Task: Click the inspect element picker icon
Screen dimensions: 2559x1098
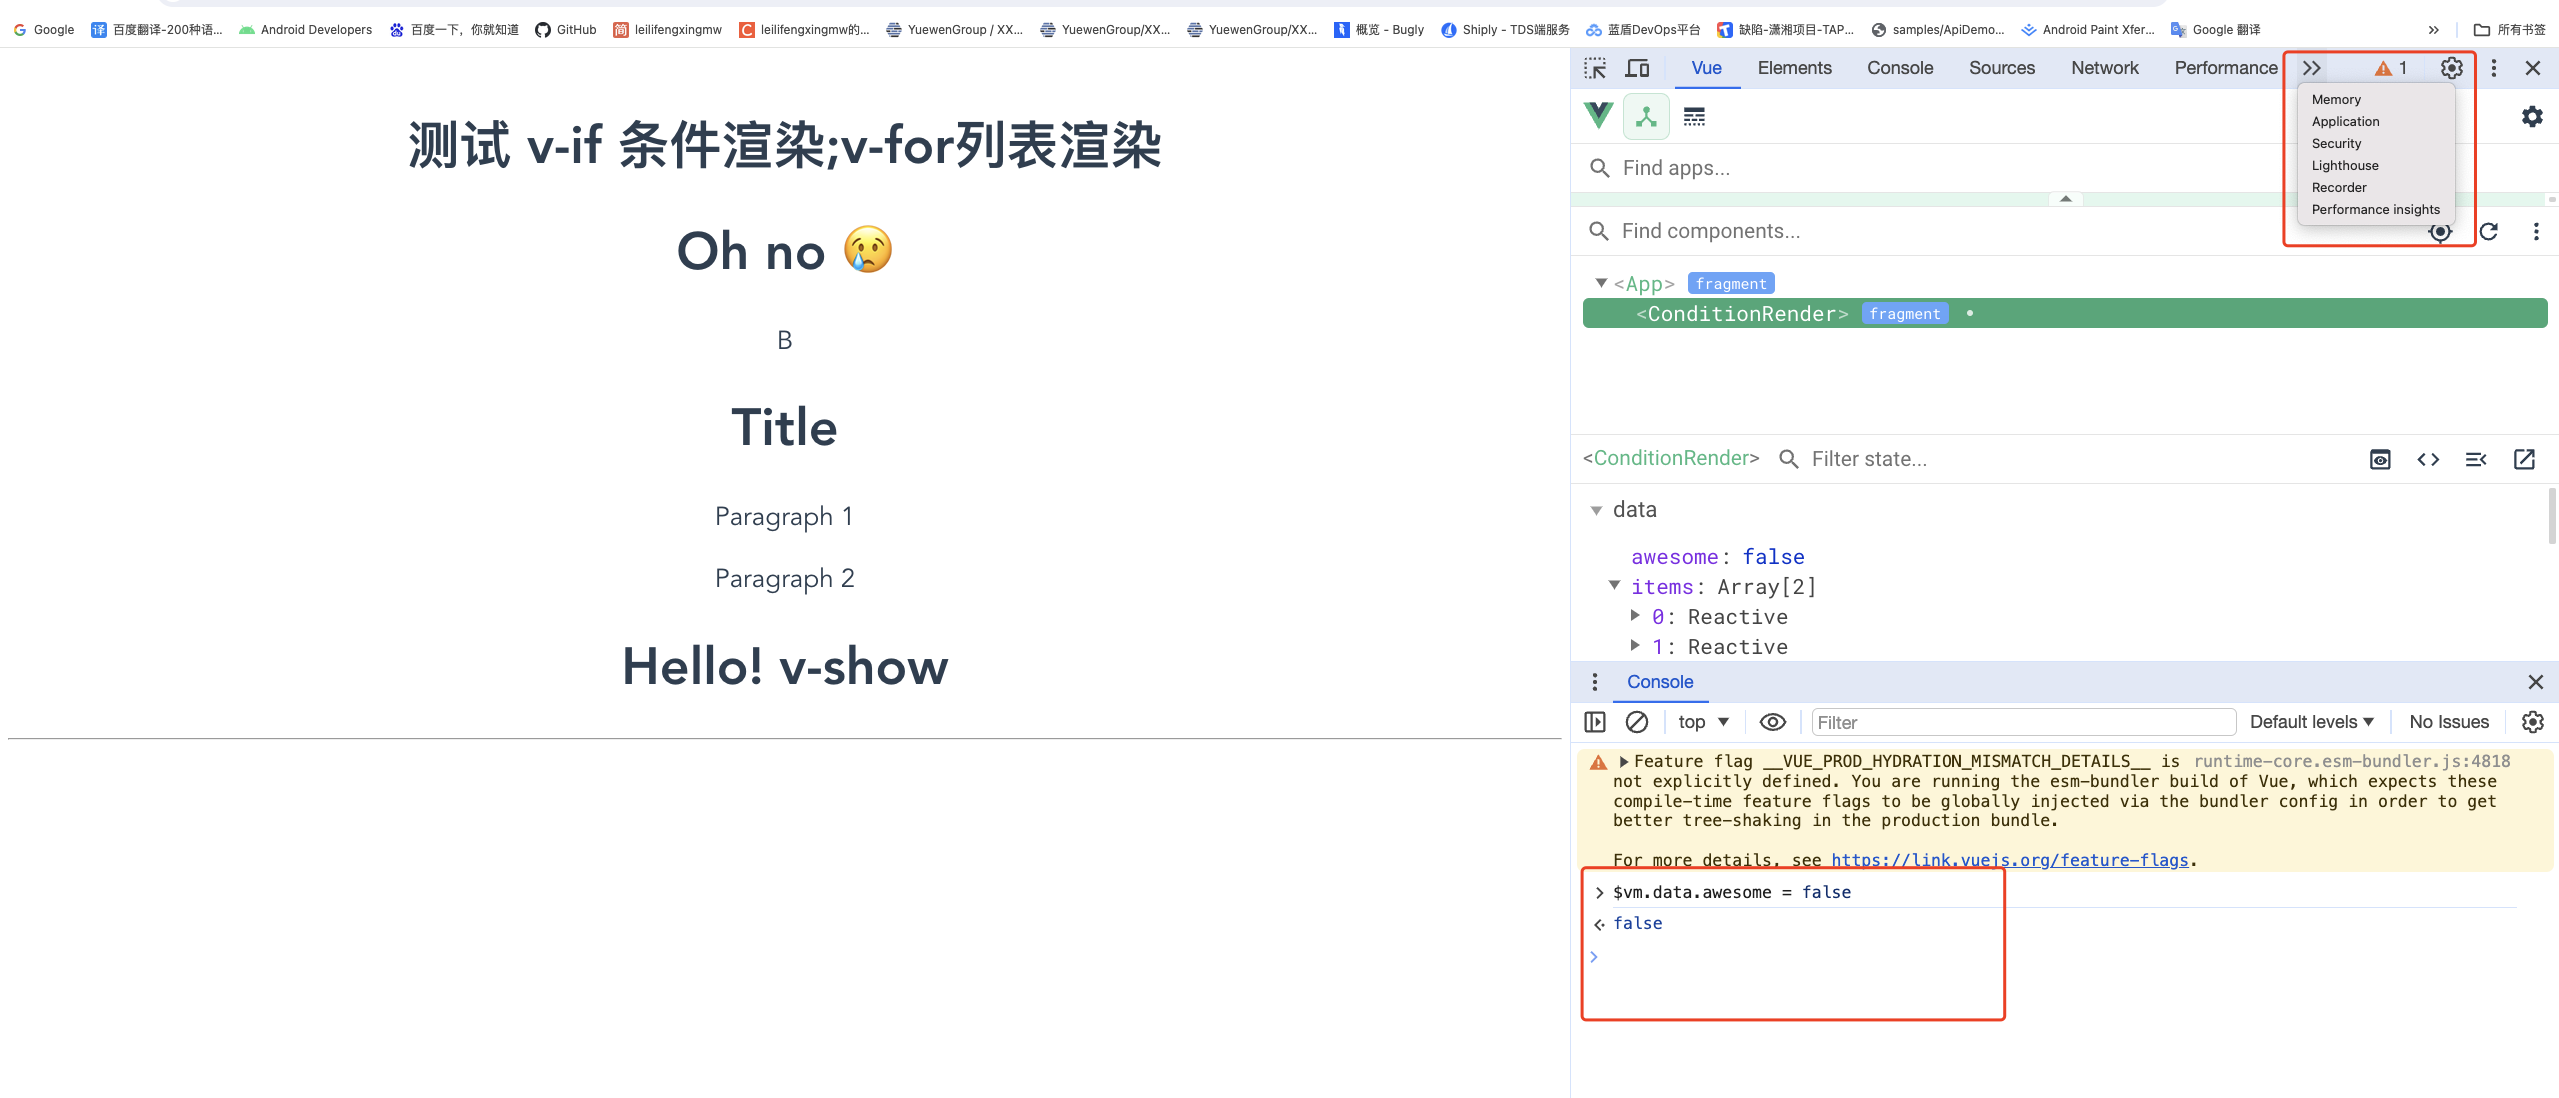Action: [1595, 68]
